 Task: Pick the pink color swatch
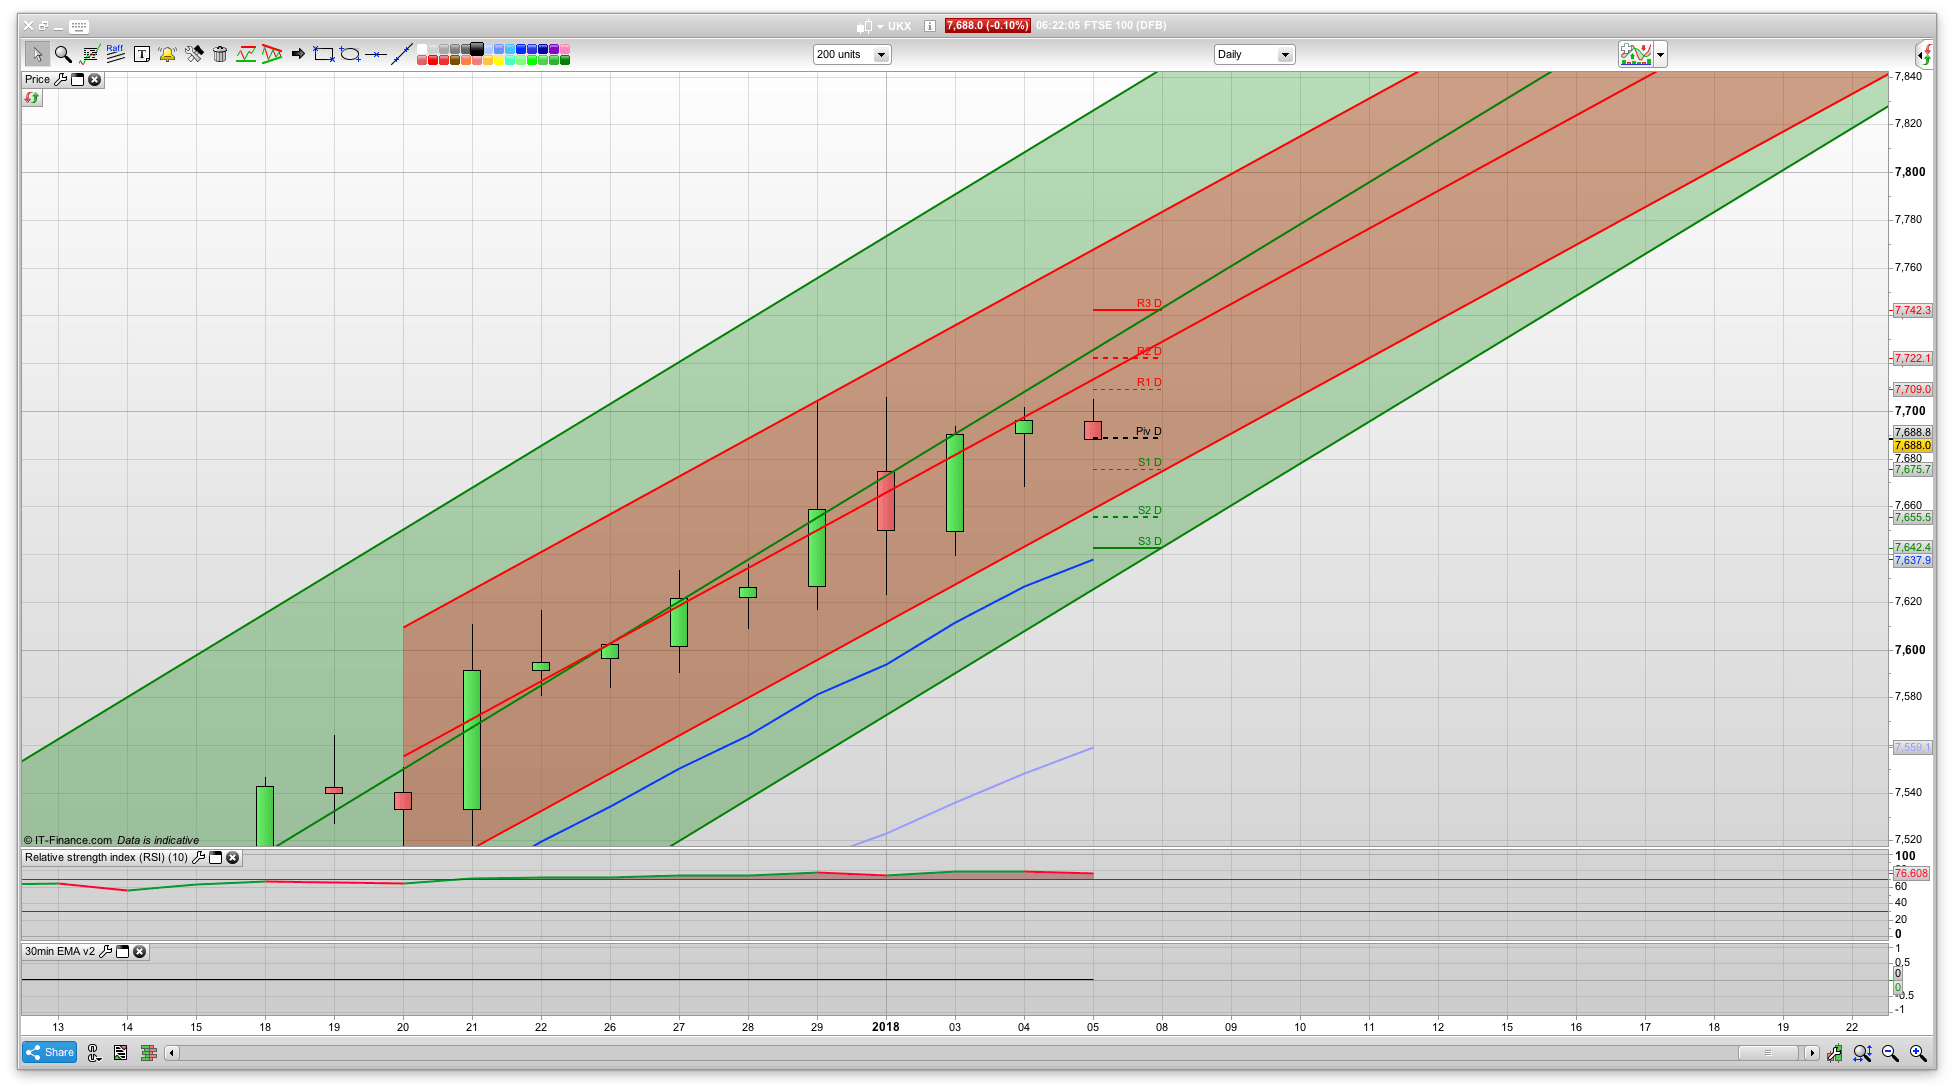(564, 49)
